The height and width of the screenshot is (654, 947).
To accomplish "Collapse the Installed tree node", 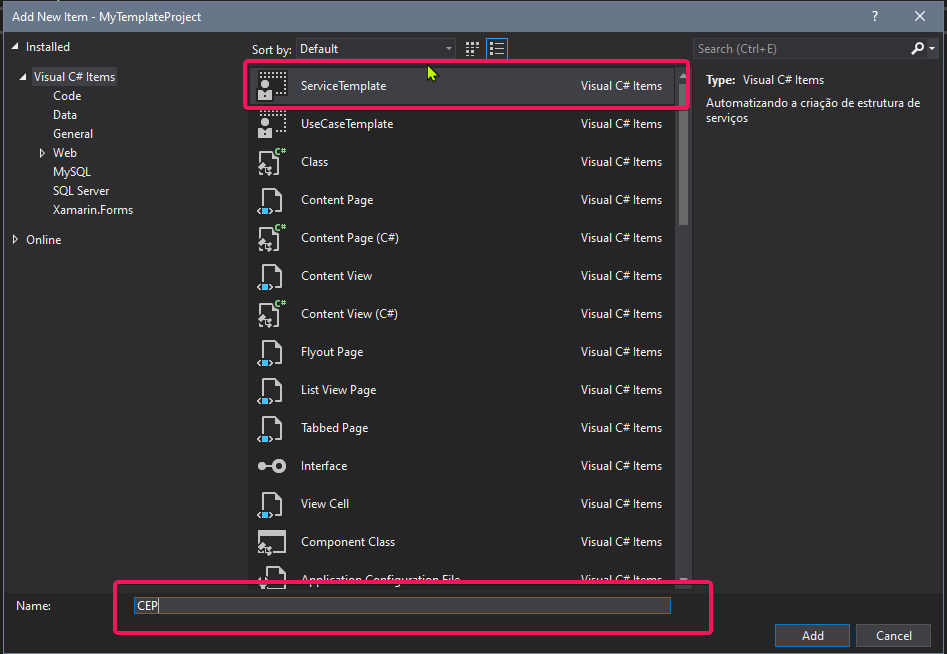I will [x=15, y=46].
